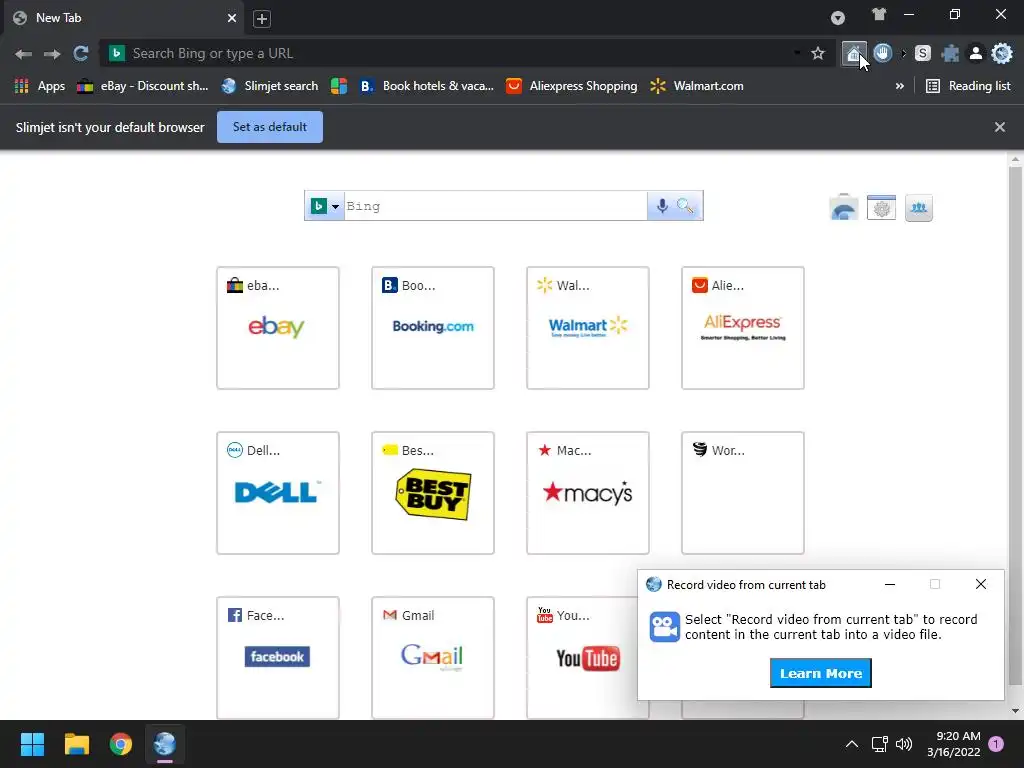This screenshot has height=768, width=1024.
Task: Open a new tab with the plus button
Action: click(x=262, y=19)
